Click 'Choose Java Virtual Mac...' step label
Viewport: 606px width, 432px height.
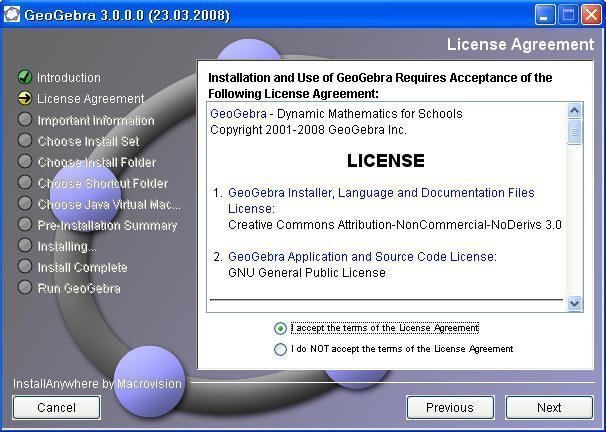coord(109,204)
